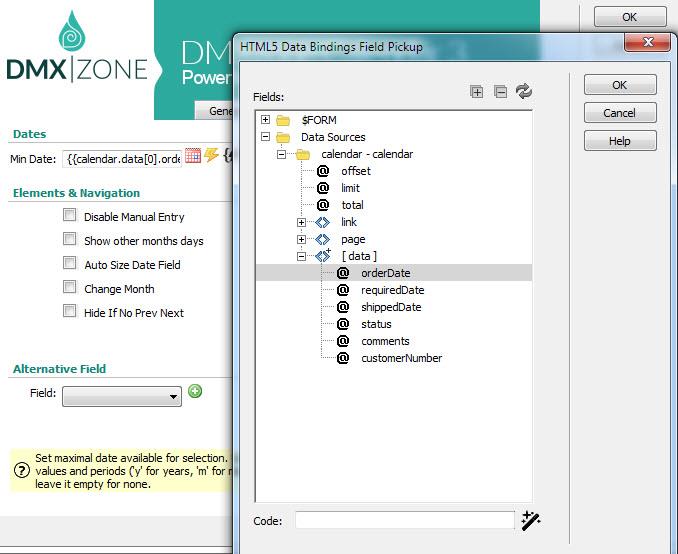Select the customerNumber field
This screenshot has height=554, width=678.
tap(401, 358)
